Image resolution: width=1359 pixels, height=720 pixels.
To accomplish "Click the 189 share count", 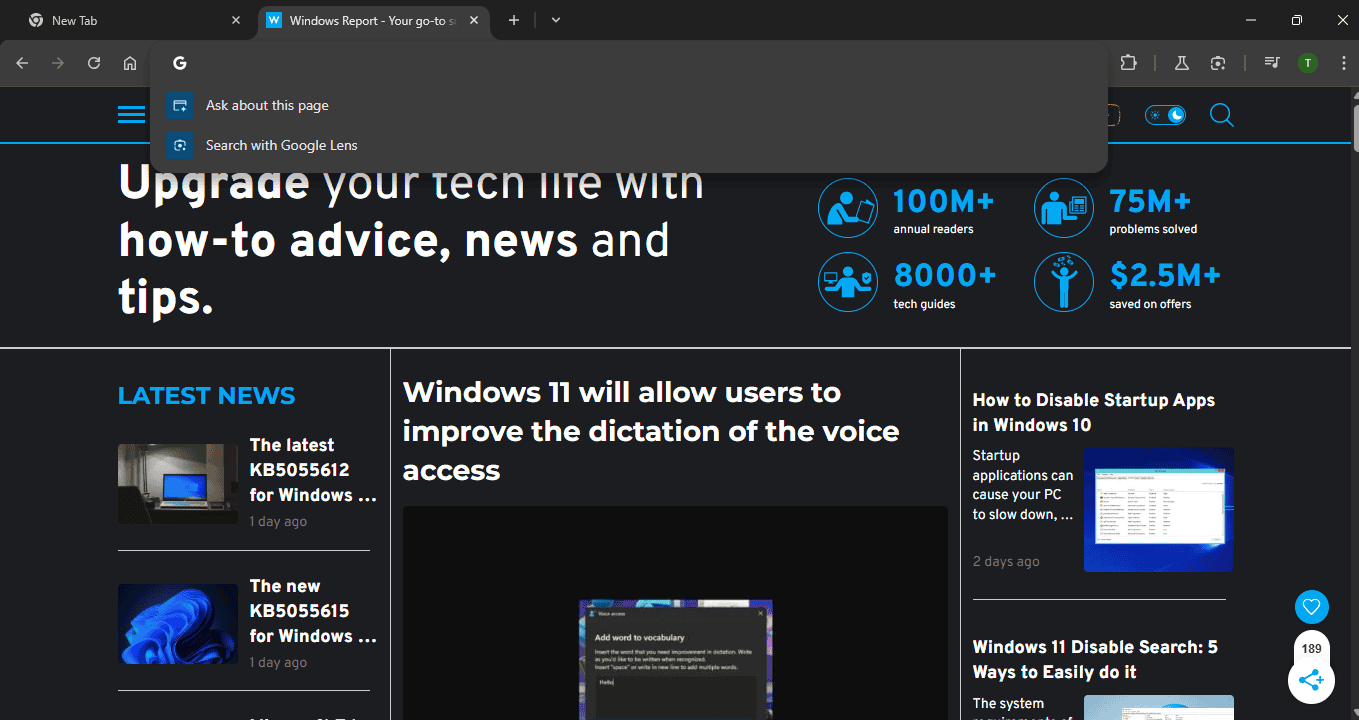I will point(1311,649).
